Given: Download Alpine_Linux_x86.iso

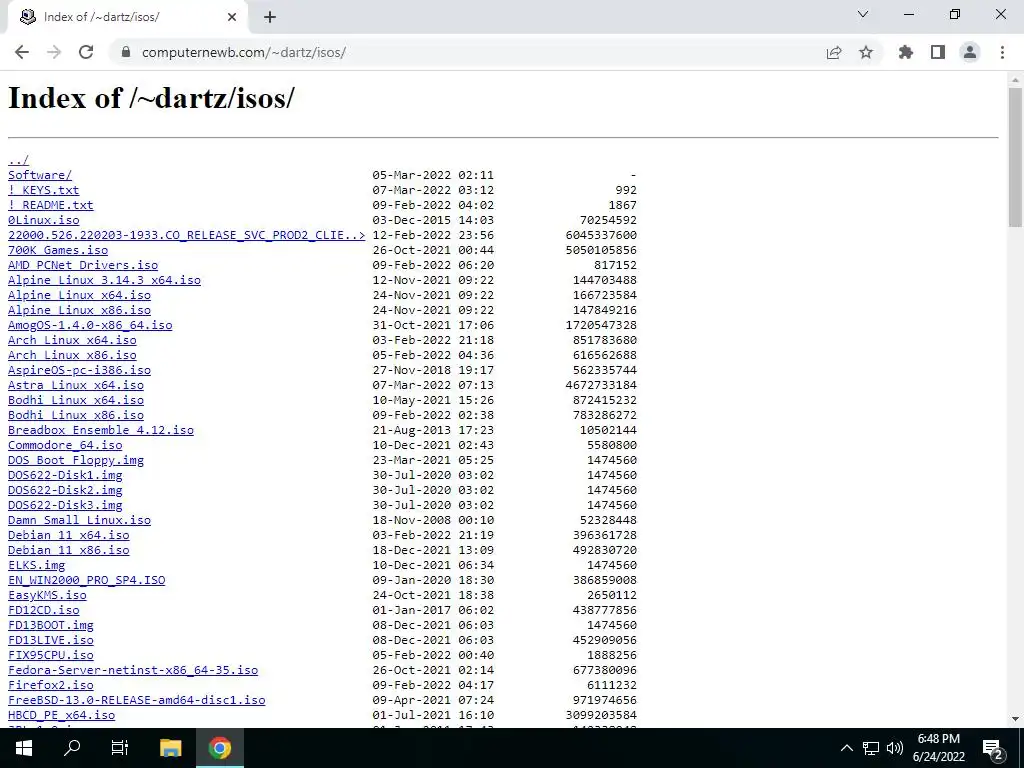Looking at the screenshot, I should [x=79, y=310].
